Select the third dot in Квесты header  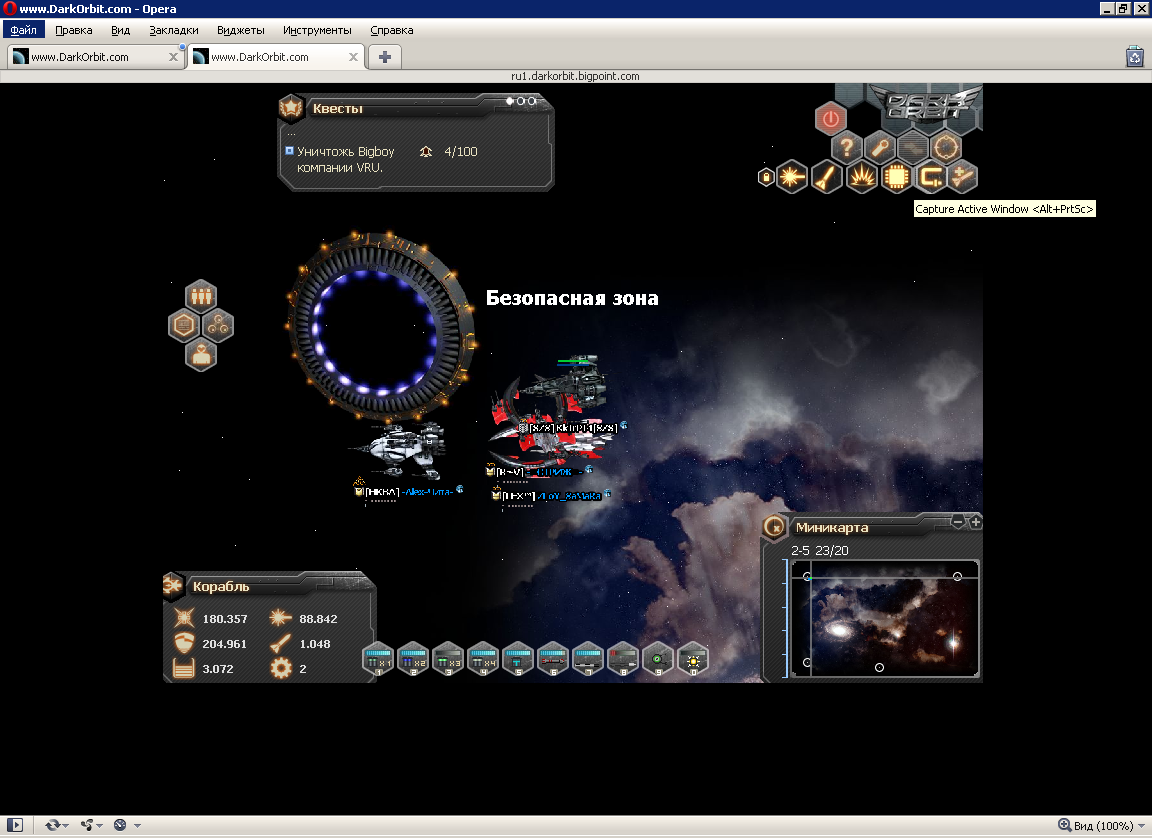coord(532,101)
